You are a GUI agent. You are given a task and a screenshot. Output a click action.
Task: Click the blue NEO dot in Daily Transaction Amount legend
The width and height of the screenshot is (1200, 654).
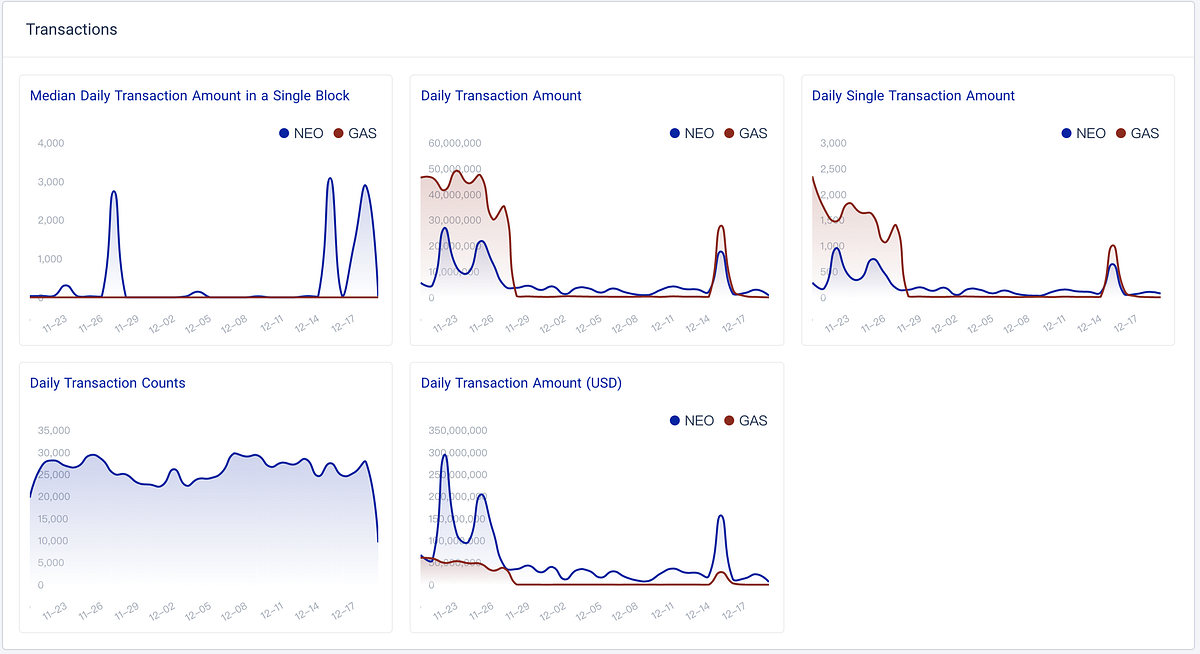coord(675,132)
